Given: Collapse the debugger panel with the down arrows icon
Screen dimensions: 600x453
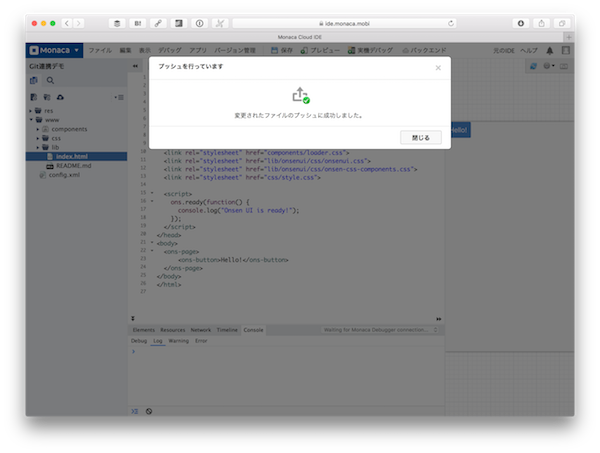Looking at the screenshot, I should pyautogui.click(x=133, y=318).
